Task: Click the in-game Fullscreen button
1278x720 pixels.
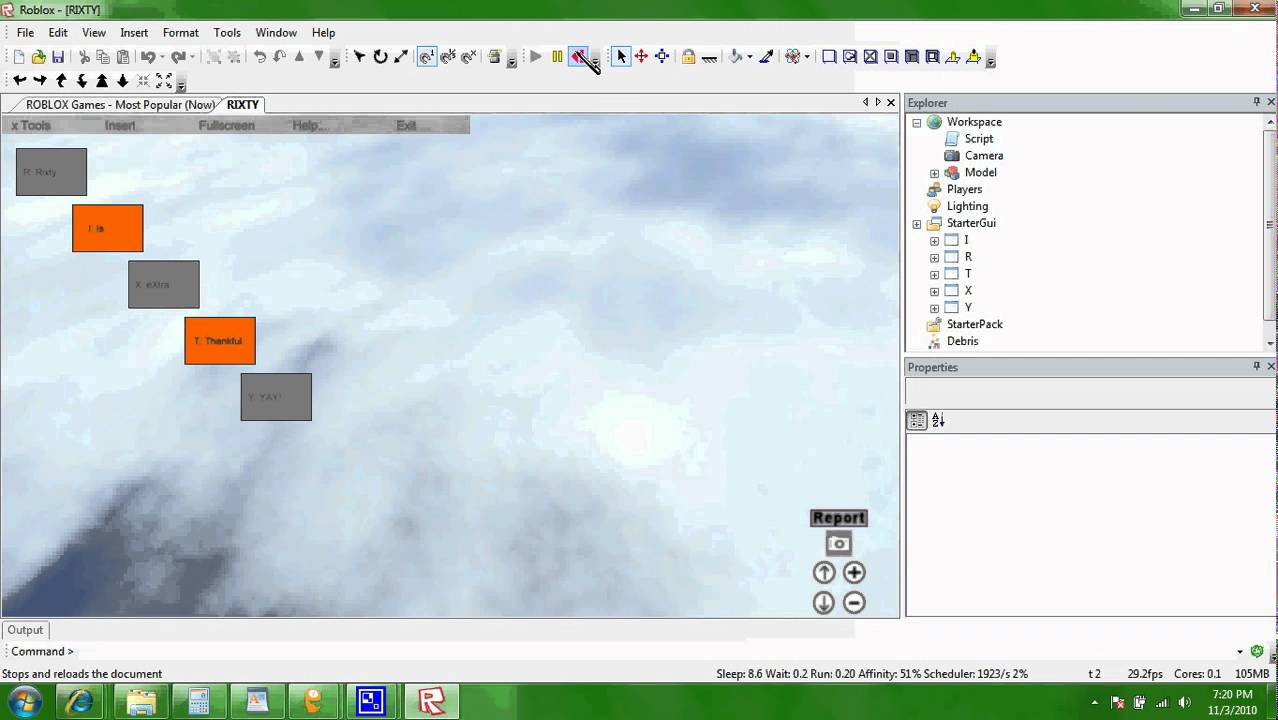Action: [226, 126]
